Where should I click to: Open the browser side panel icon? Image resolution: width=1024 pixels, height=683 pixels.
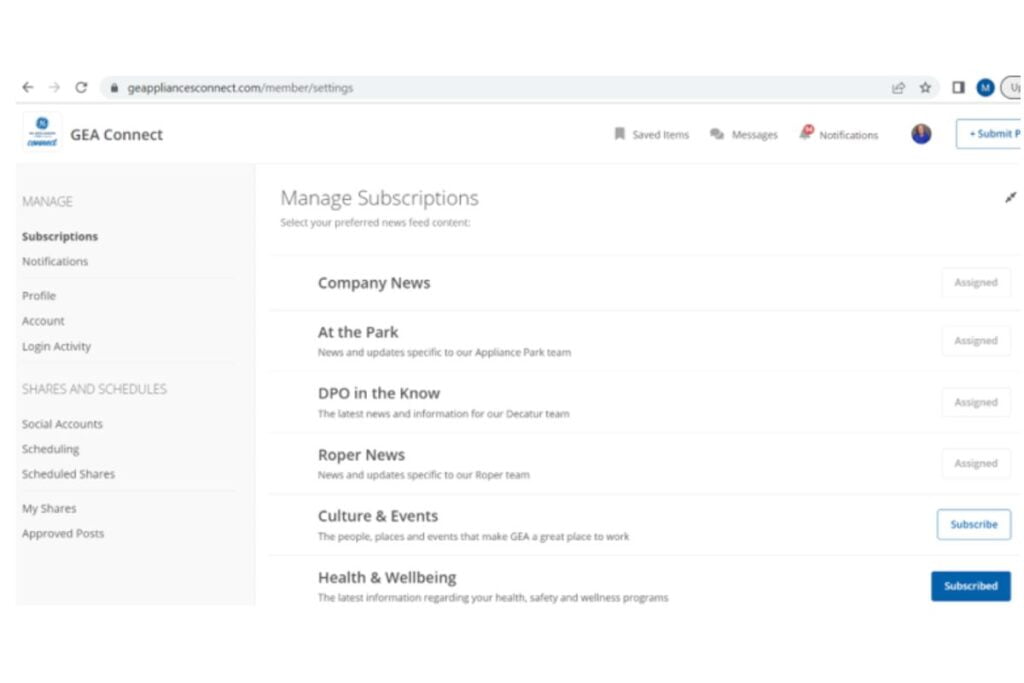tap(958, 88)
